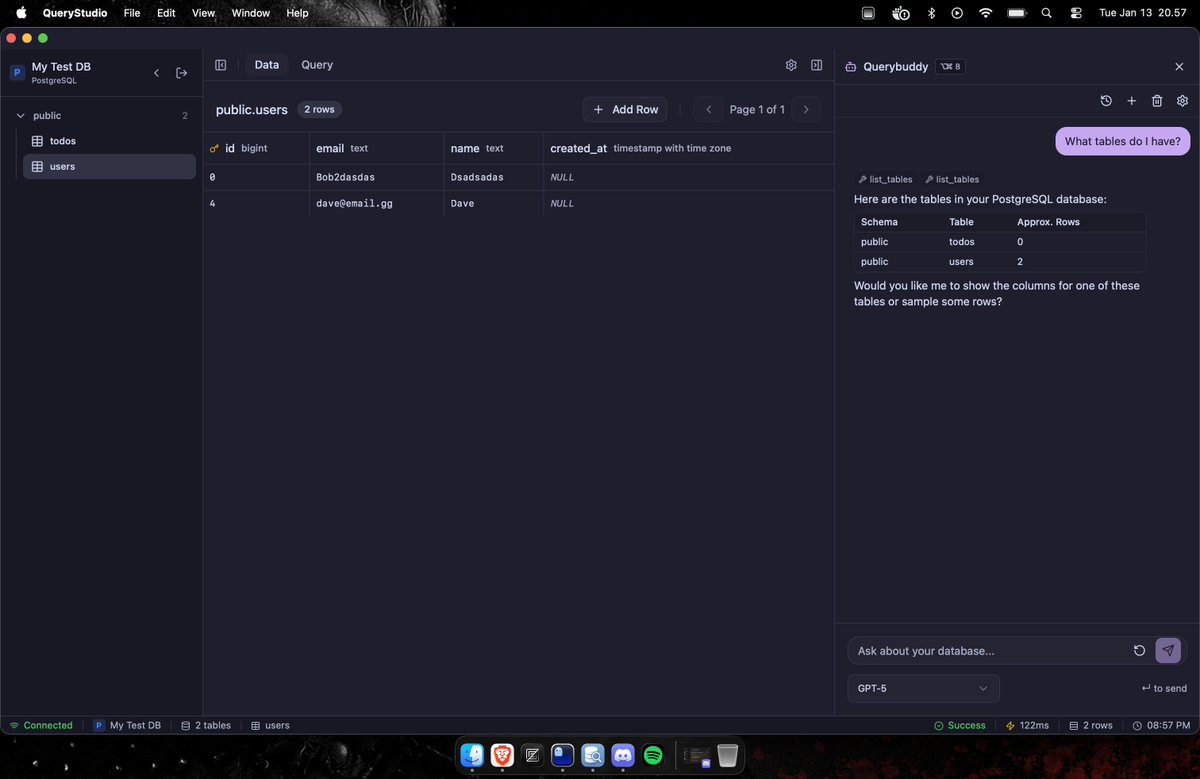The width and height of the screenshot is (1200, 779).
Task: Open the GPT-5 model dropdown
Action: point(923,688)
